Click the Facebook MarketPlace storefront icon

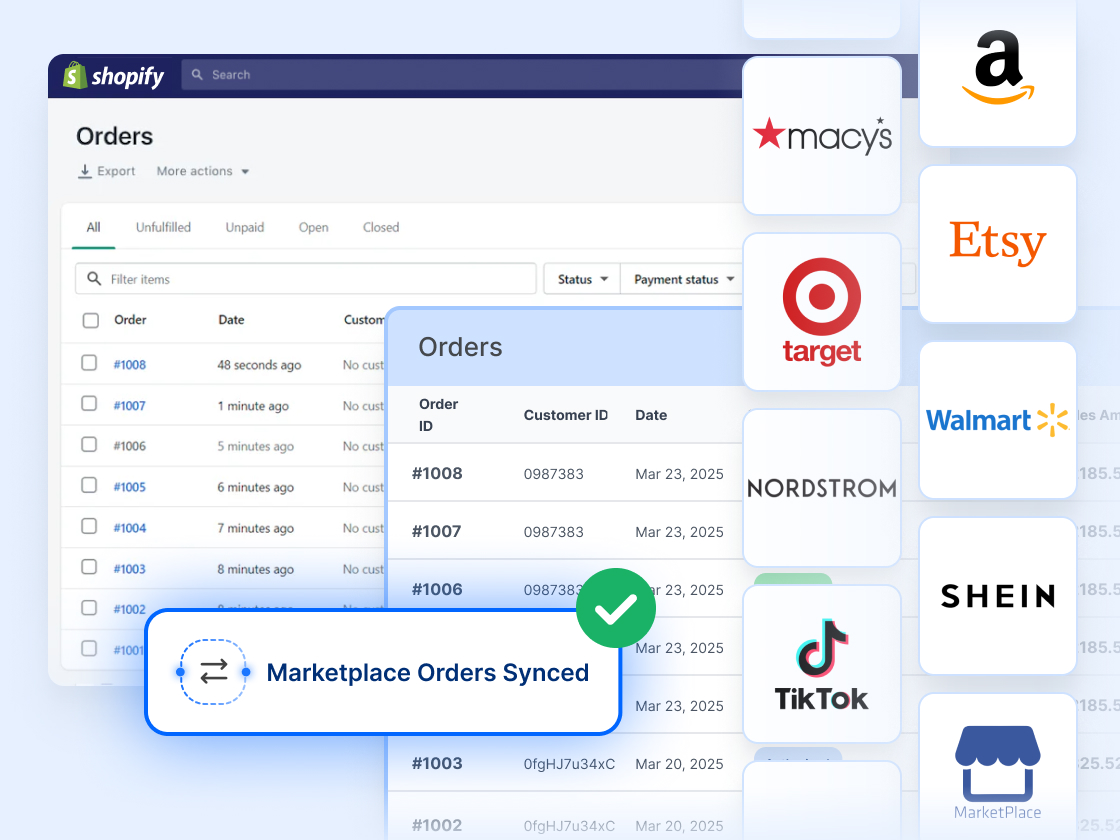(998, 764)
